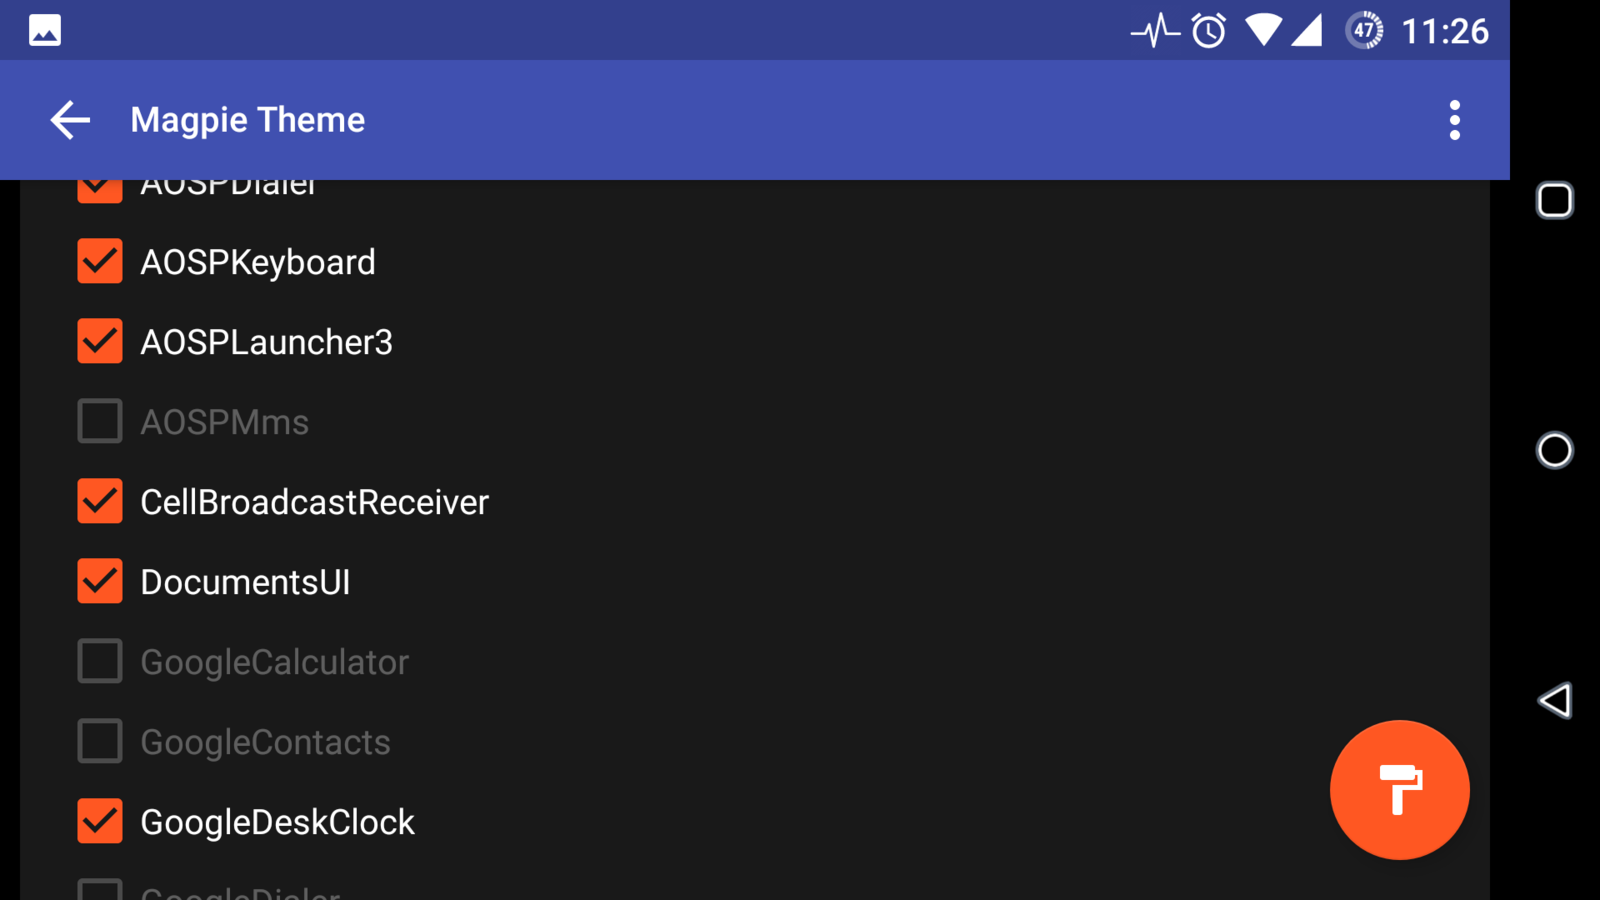Click the Magpie Theme title
This screenshot has height=900, width=1600.
[248, 120]
